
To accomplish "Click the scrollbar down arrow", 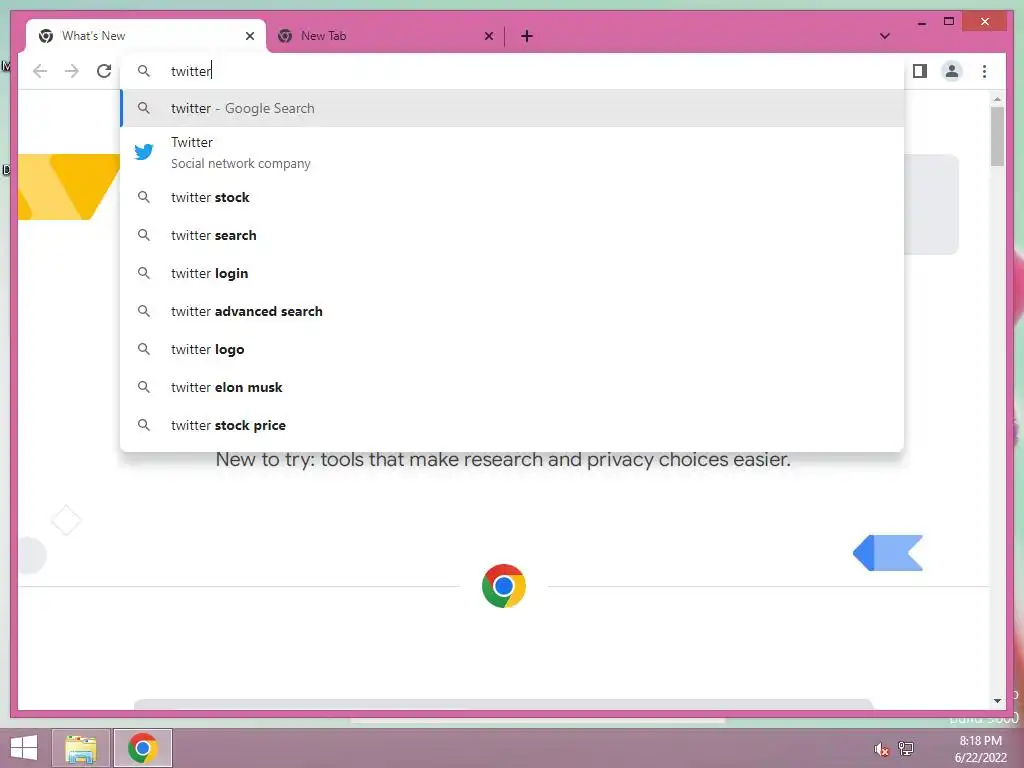I will [x=997, y=701].
